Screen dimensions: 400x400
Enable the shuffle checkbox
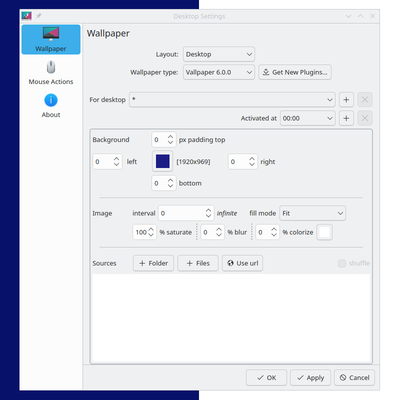click(342, 263)
